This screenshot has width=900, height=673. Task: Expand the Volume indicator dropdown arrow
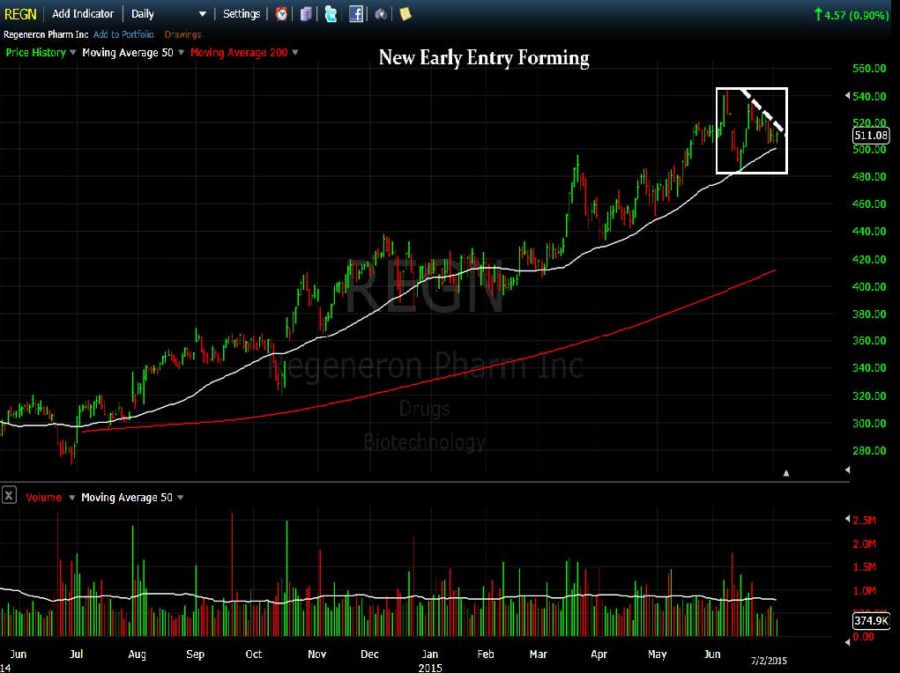(x=72, y=497)
